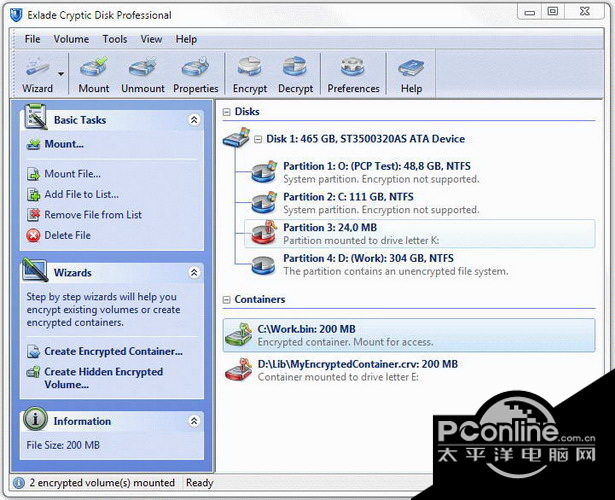Click '2 encrypted volume(s) mounted' status text
615x500 pixels.
(x=102, y=483)
